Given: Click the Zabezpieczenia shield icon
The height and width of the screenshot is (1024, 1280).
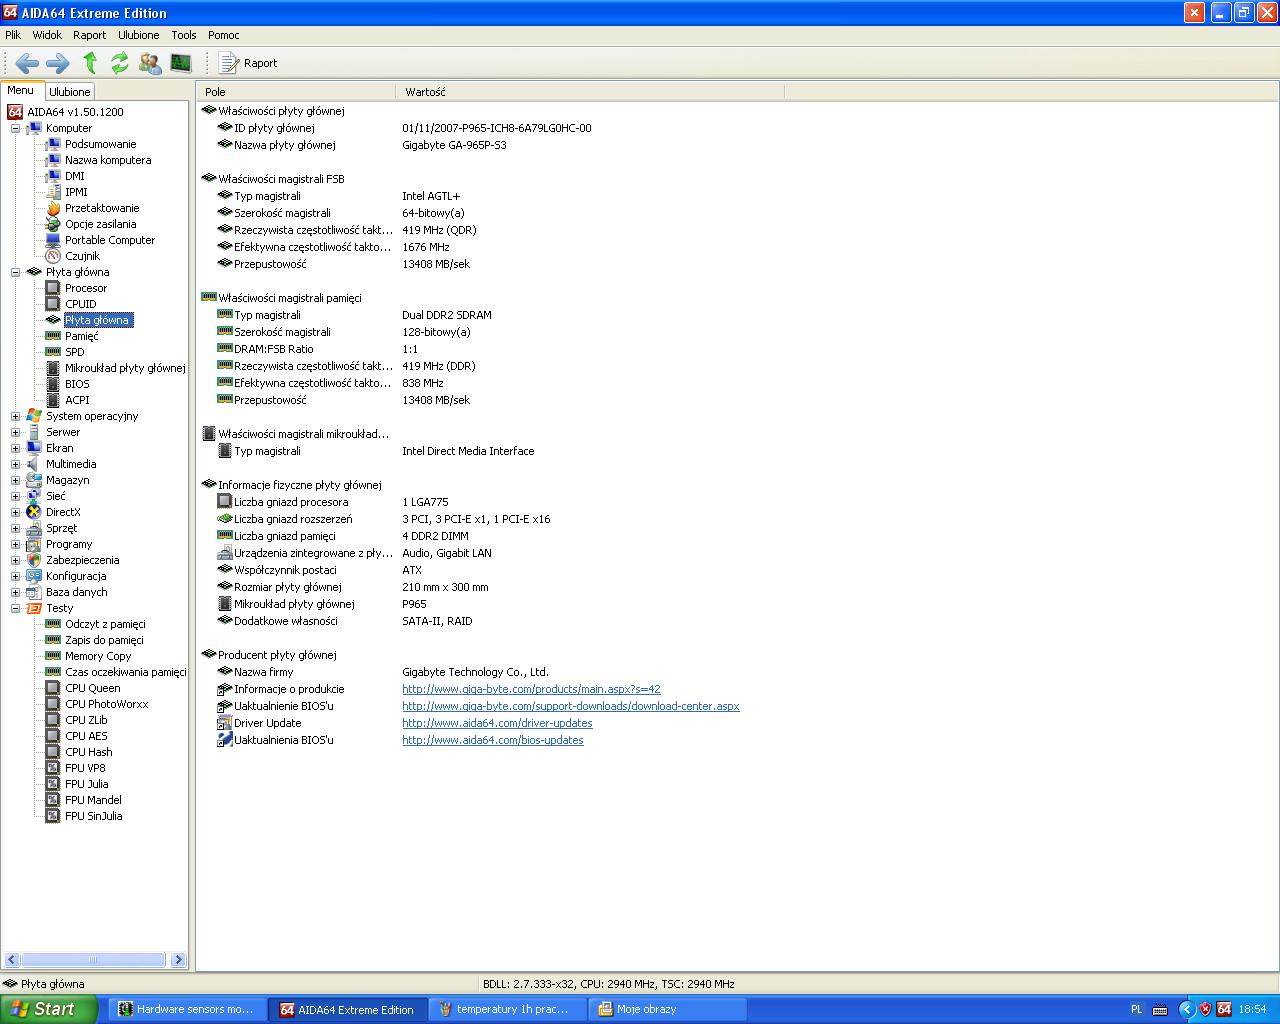Looking at the screenshot, I should [34, 560].
